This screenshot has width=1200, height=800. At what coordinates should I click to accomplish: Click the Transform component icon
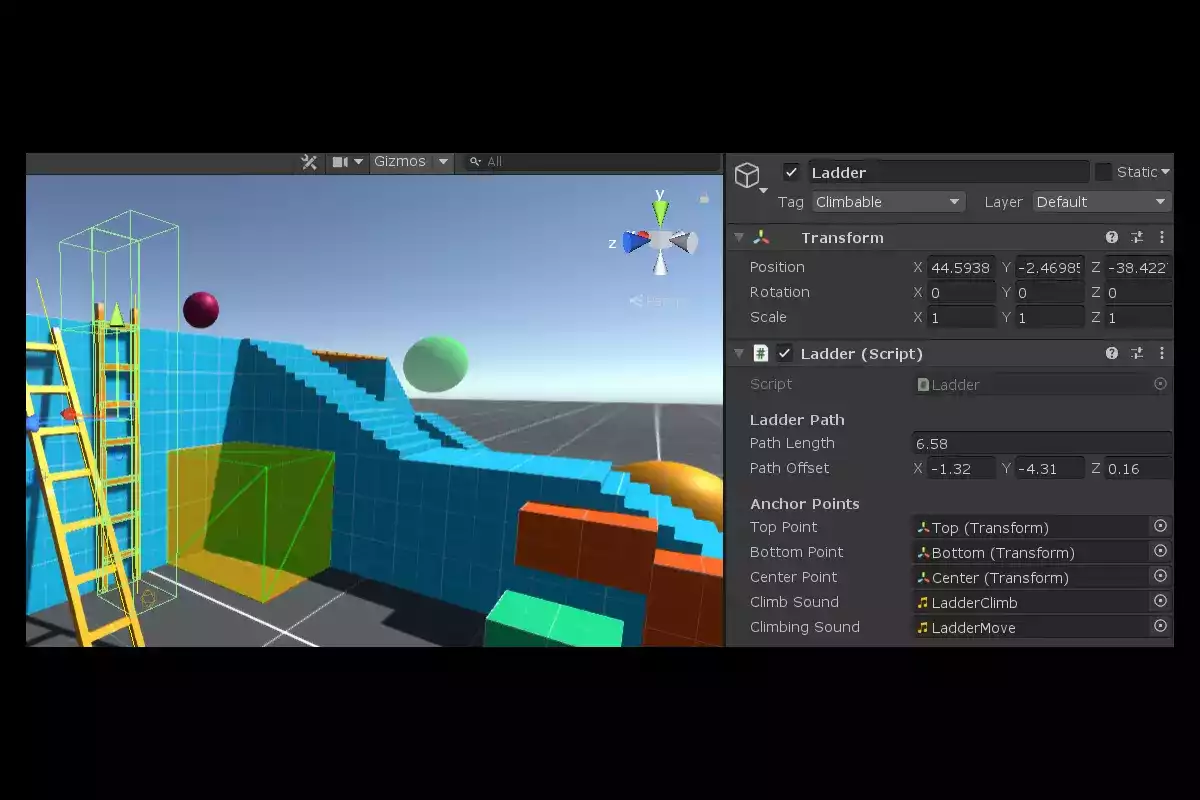point(762,238)
